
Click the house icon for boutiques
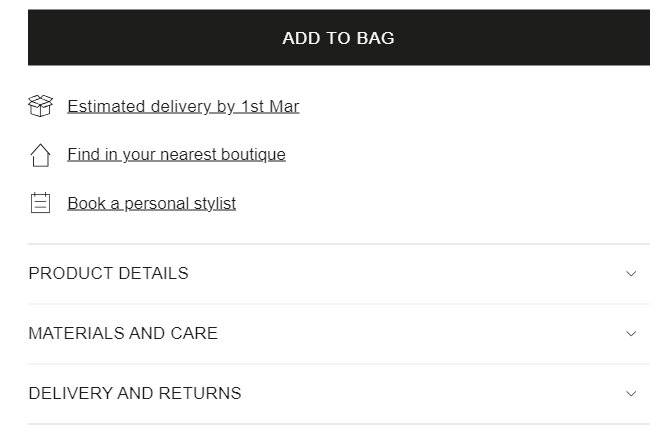point(40,155)
